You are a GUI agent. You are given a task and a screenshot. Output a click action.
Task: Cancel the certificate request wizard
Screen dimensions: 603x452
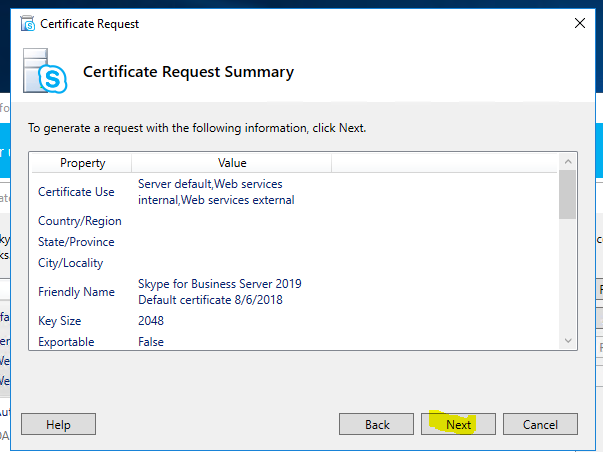point(540,424)
